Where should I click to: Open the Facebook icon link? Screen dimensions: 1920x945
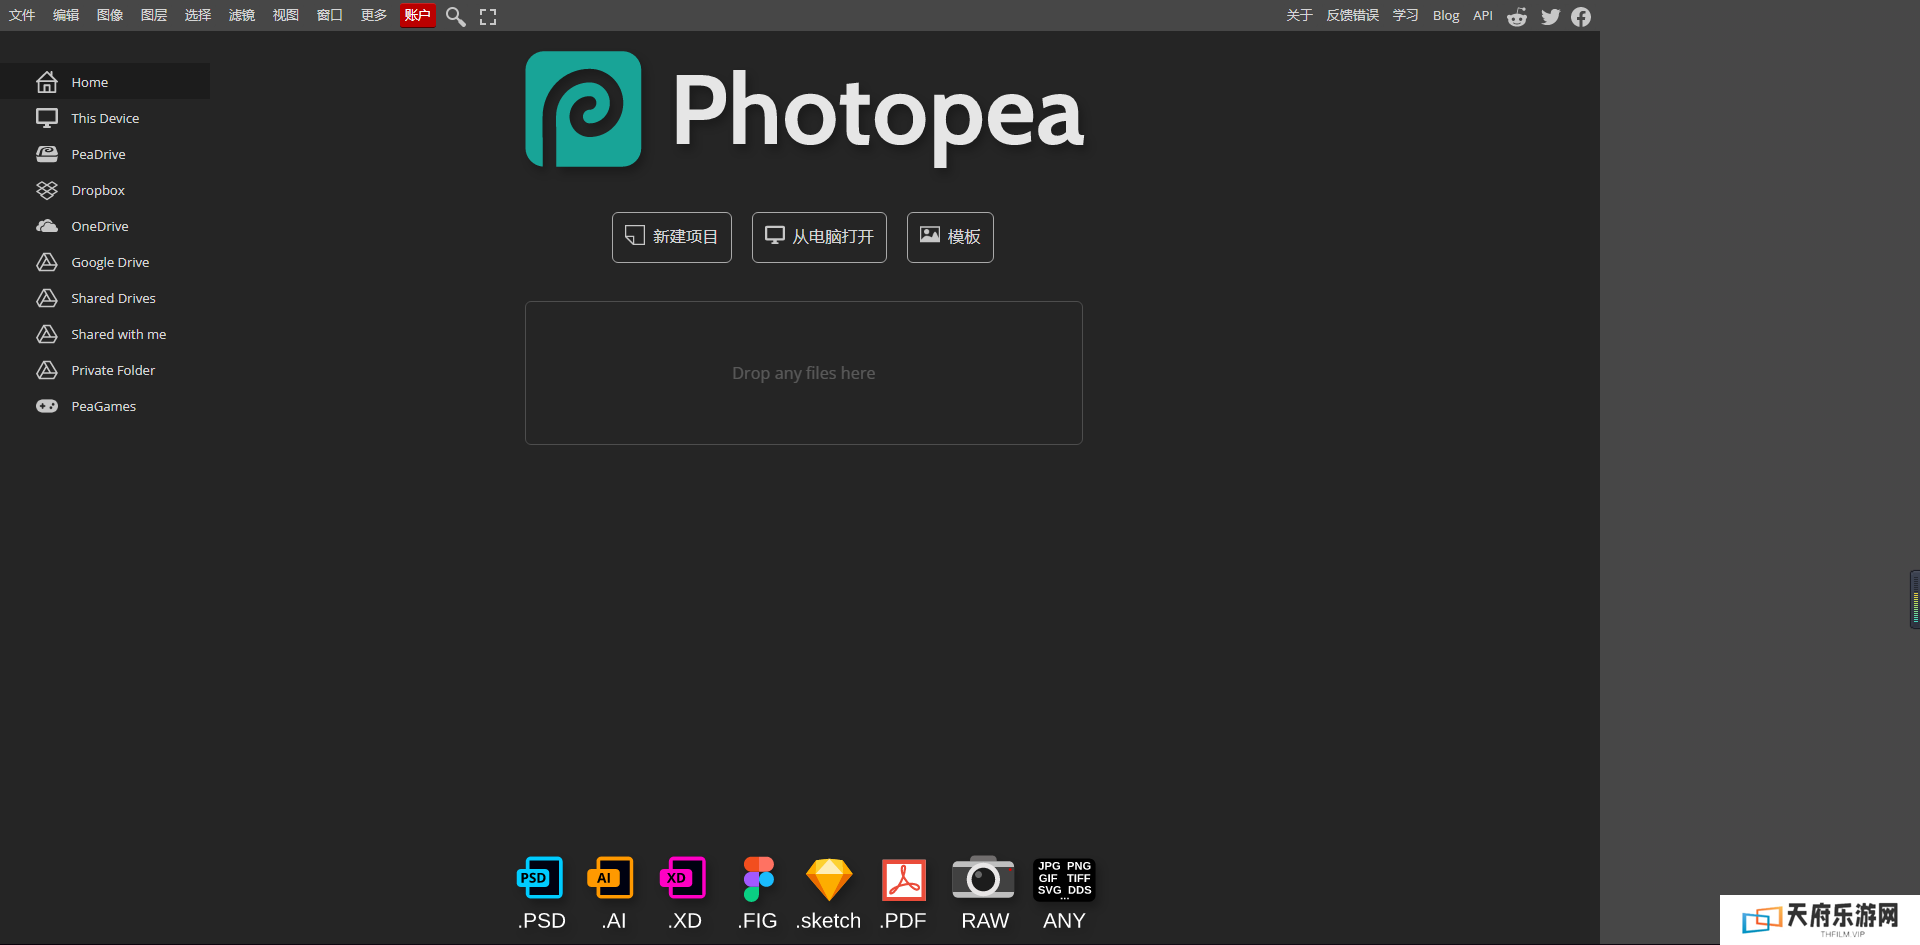[x=1581, y=16]
